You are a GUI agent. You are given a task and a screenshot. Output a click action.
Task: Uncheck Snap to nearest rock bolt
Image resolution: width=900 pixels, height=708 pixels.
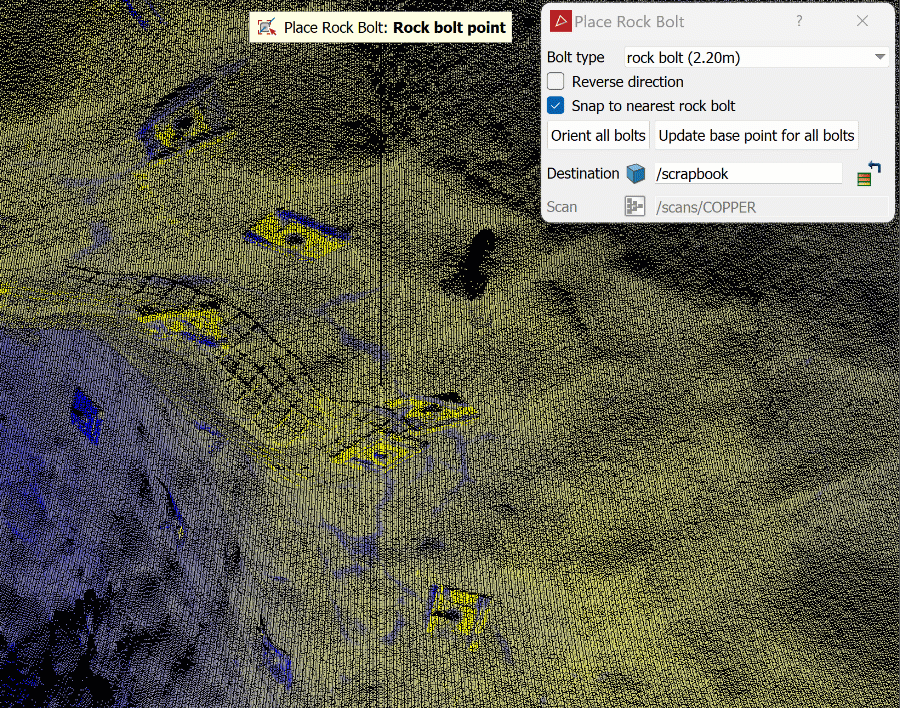[x=556, y=106]
